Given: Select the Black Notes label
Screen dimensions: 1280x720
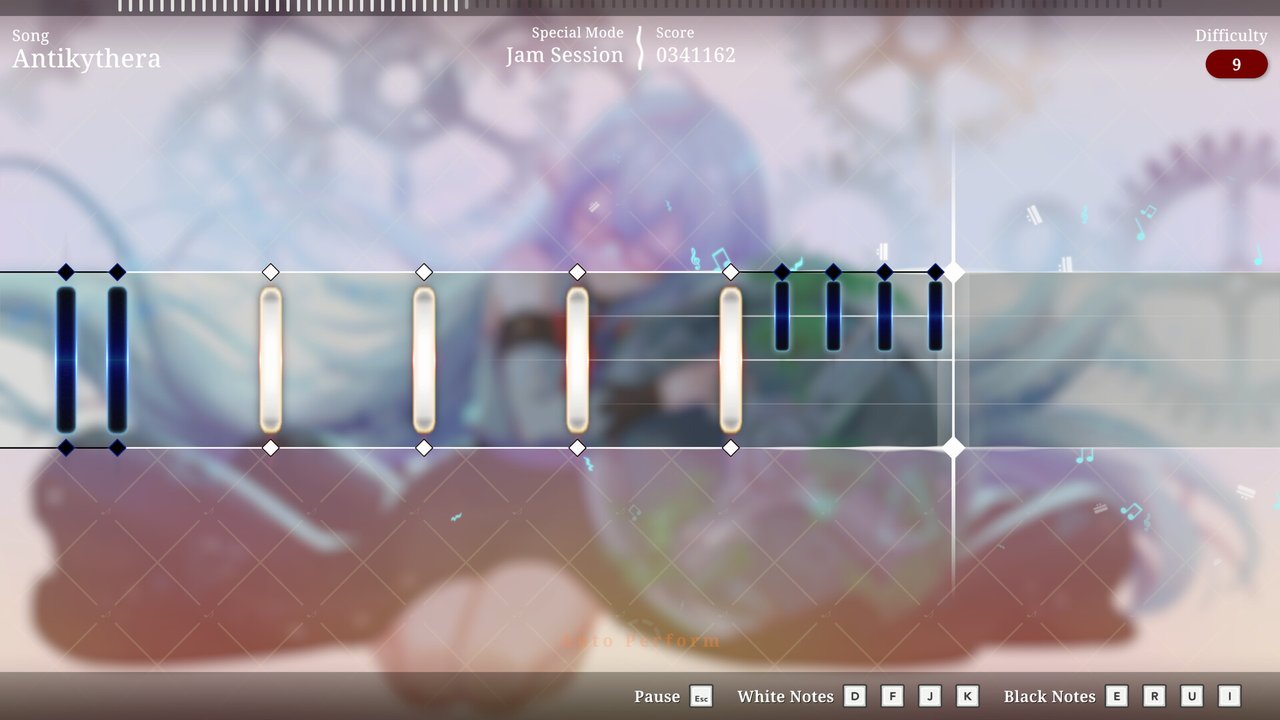Looking at the screenshot, I should coord(1050,697).
